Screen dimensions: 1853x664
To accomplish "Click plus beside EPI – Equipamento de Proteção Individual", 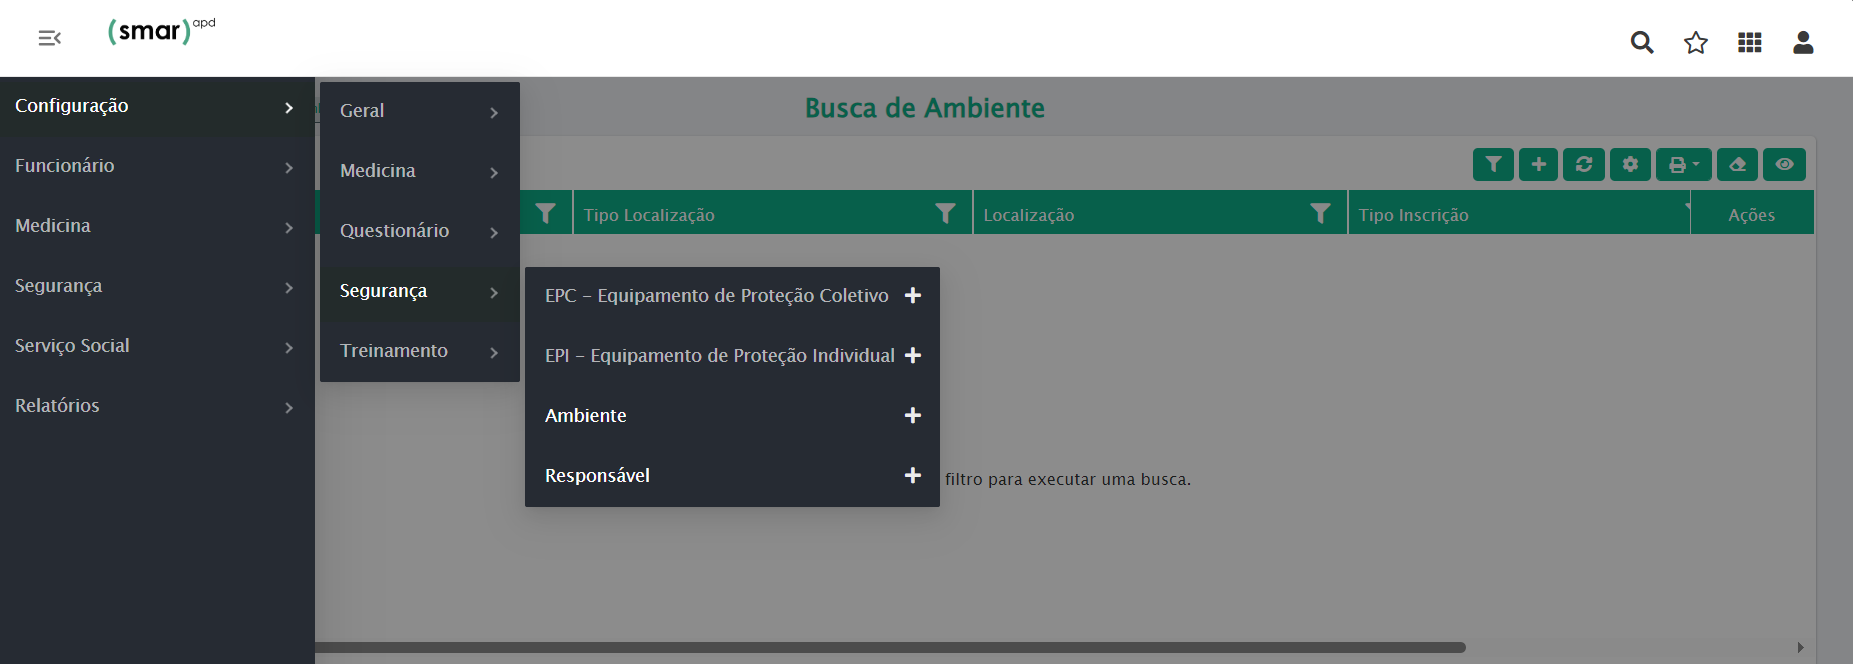I will click(912, 356).
